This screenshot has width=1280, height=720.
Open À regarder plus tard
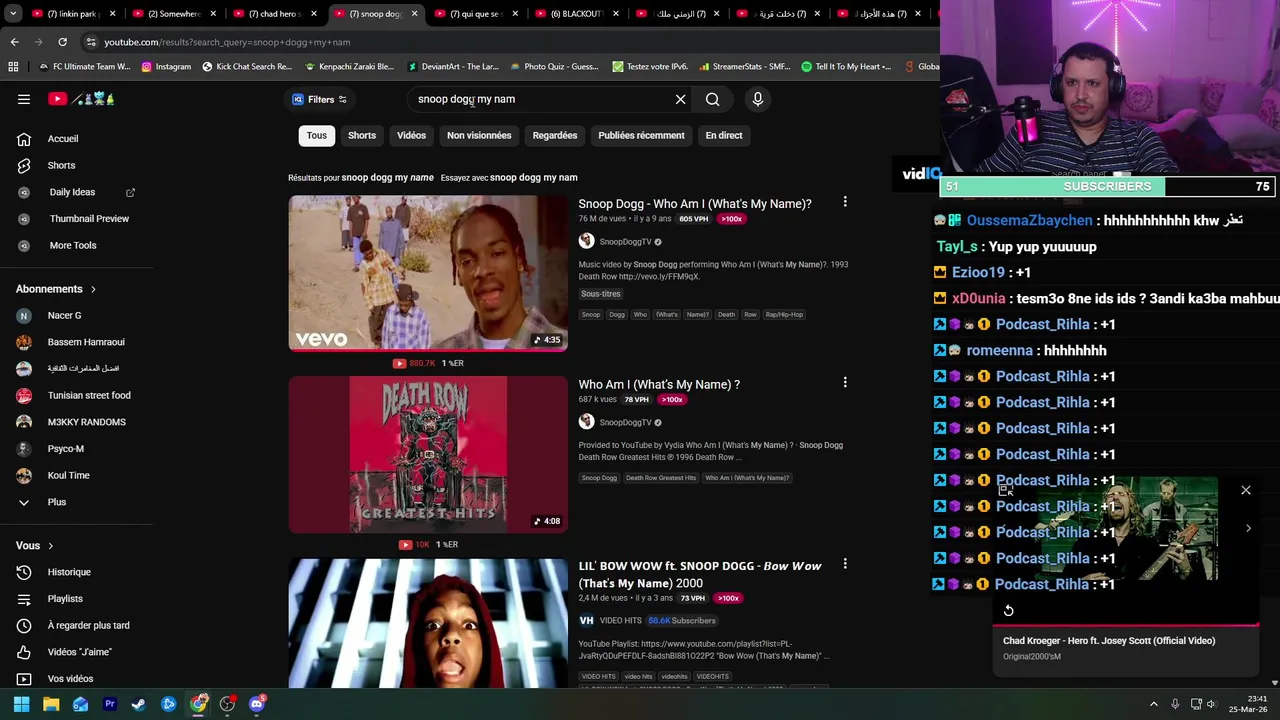click(88, 625)
